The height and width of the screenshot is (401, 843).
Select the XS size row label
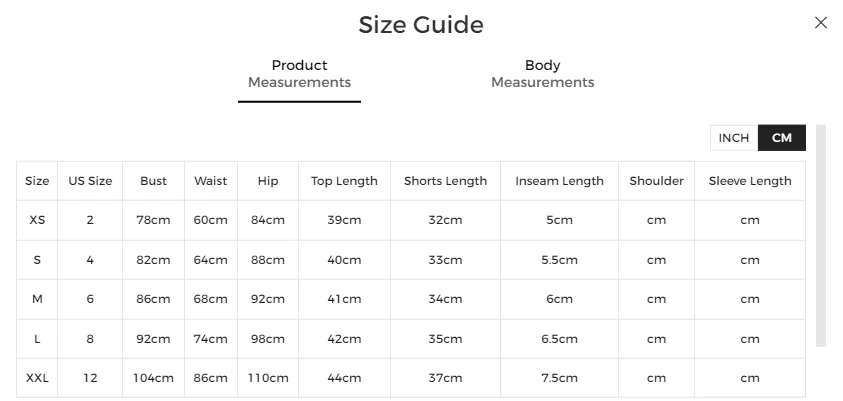pyautogui.click(x=37, y=220)
